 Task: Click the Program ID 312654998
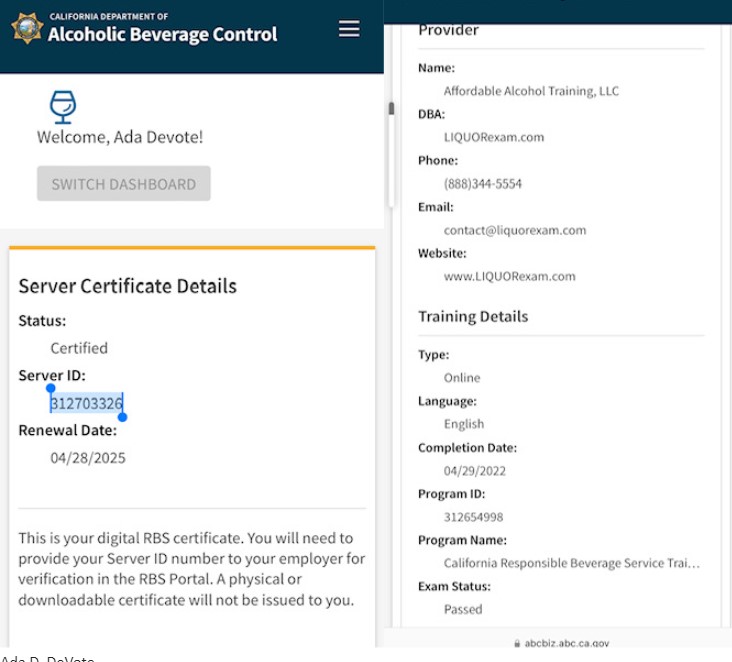point(473,517)
